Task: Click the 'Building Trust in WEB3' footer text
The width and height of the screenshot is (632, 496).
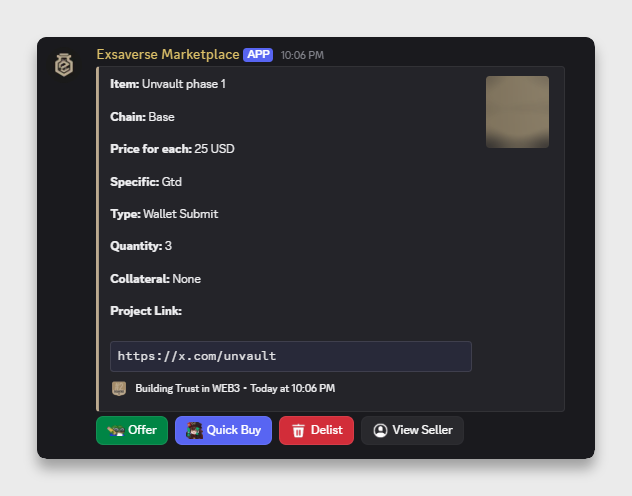Action: click(187, 388)
